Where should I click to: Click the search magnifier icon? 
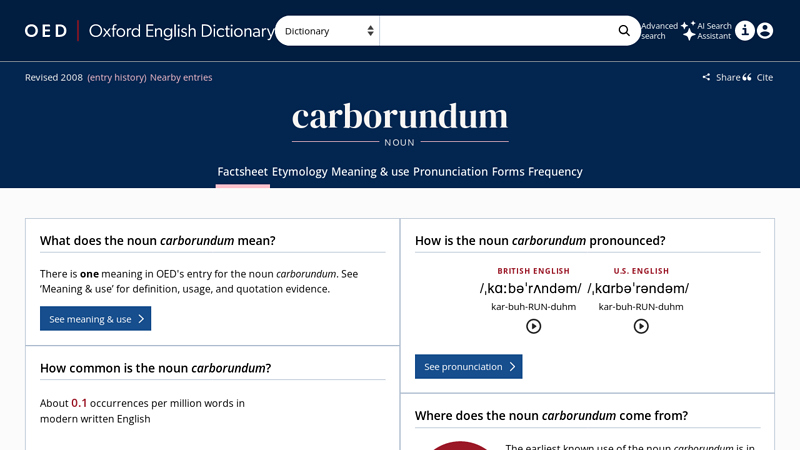coord(624,31)
